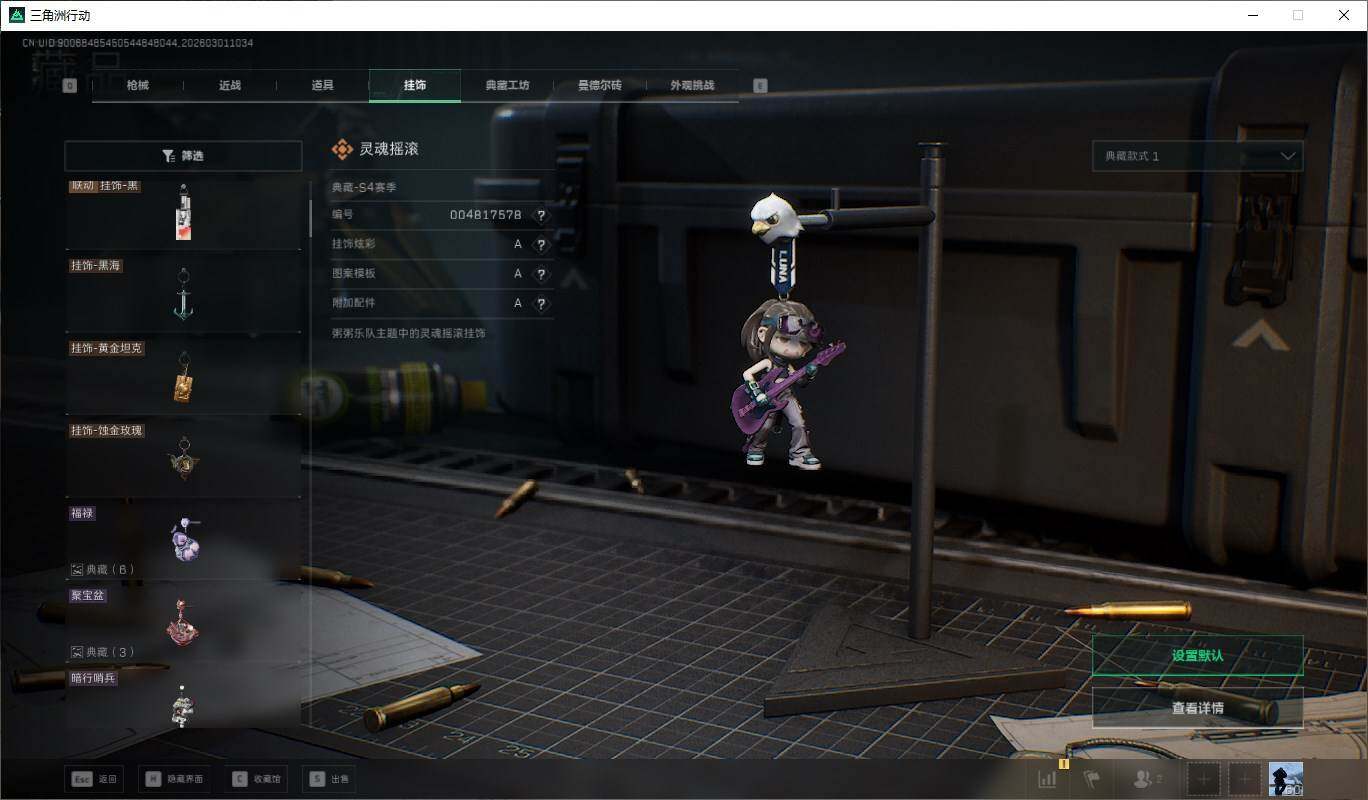Click the charm list scrollbar
This screenshot has width=1368, height=800.
pos(310,215)
